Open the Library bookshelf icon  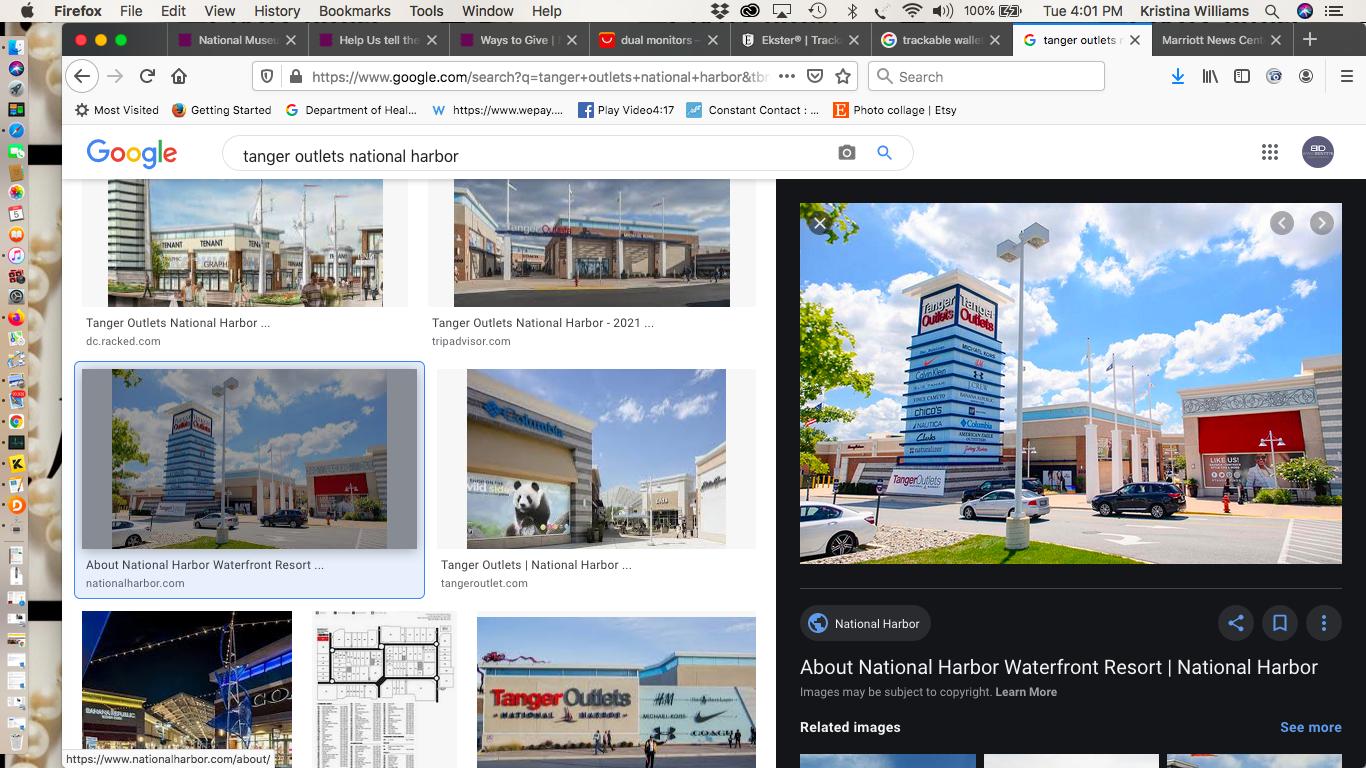[1210, 76]
